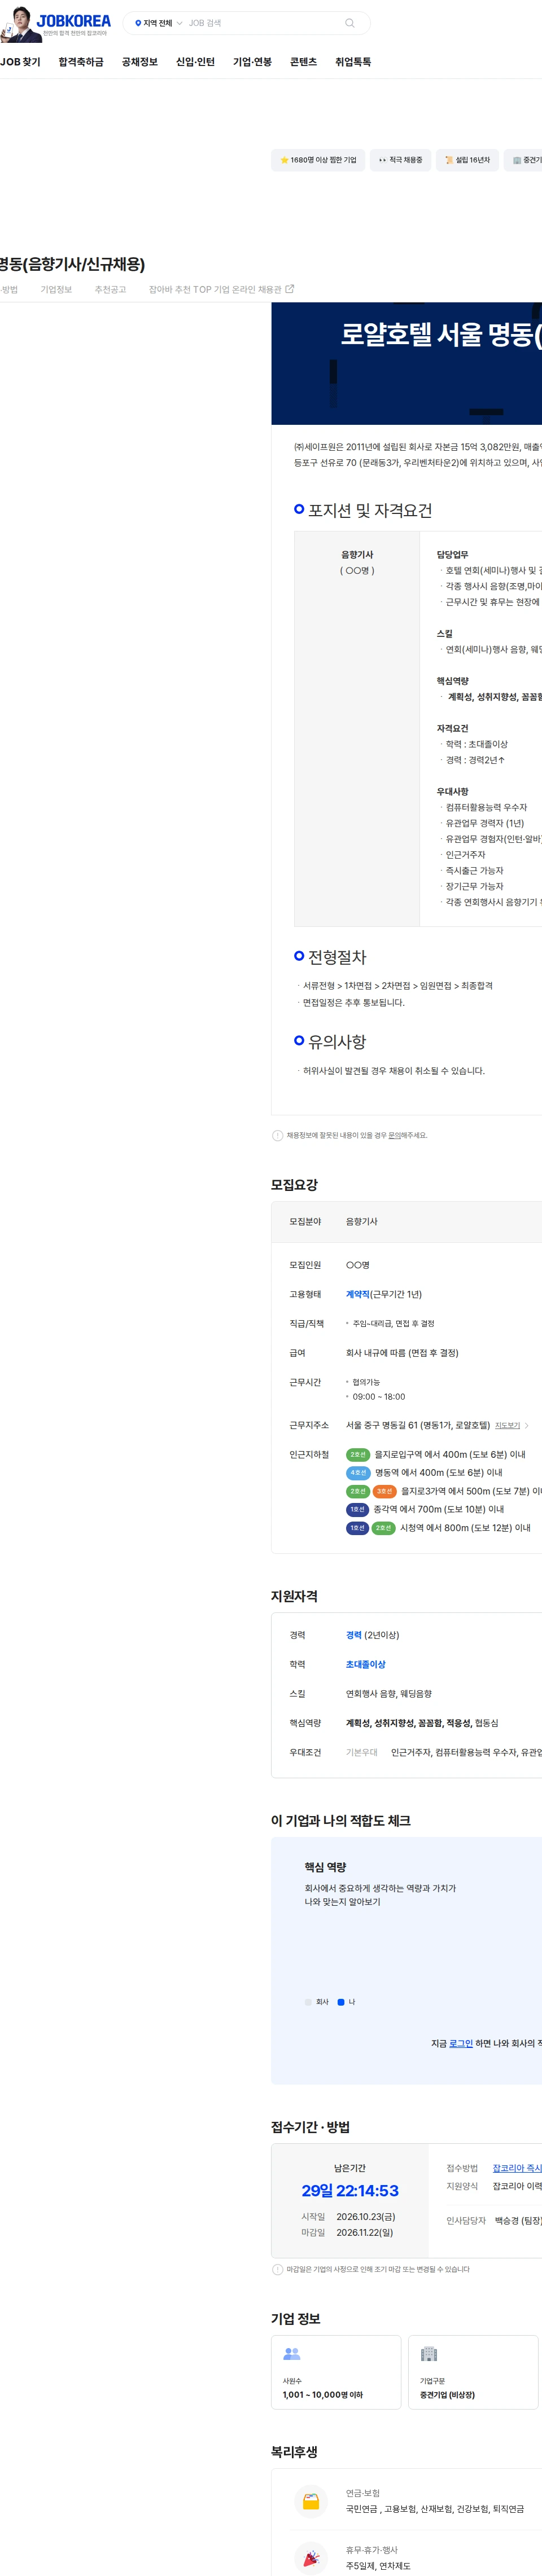Viewport: 542px width, 2576px height.
Task: Switch to the 기업정보 tab
Action: (x=56, y=290)
